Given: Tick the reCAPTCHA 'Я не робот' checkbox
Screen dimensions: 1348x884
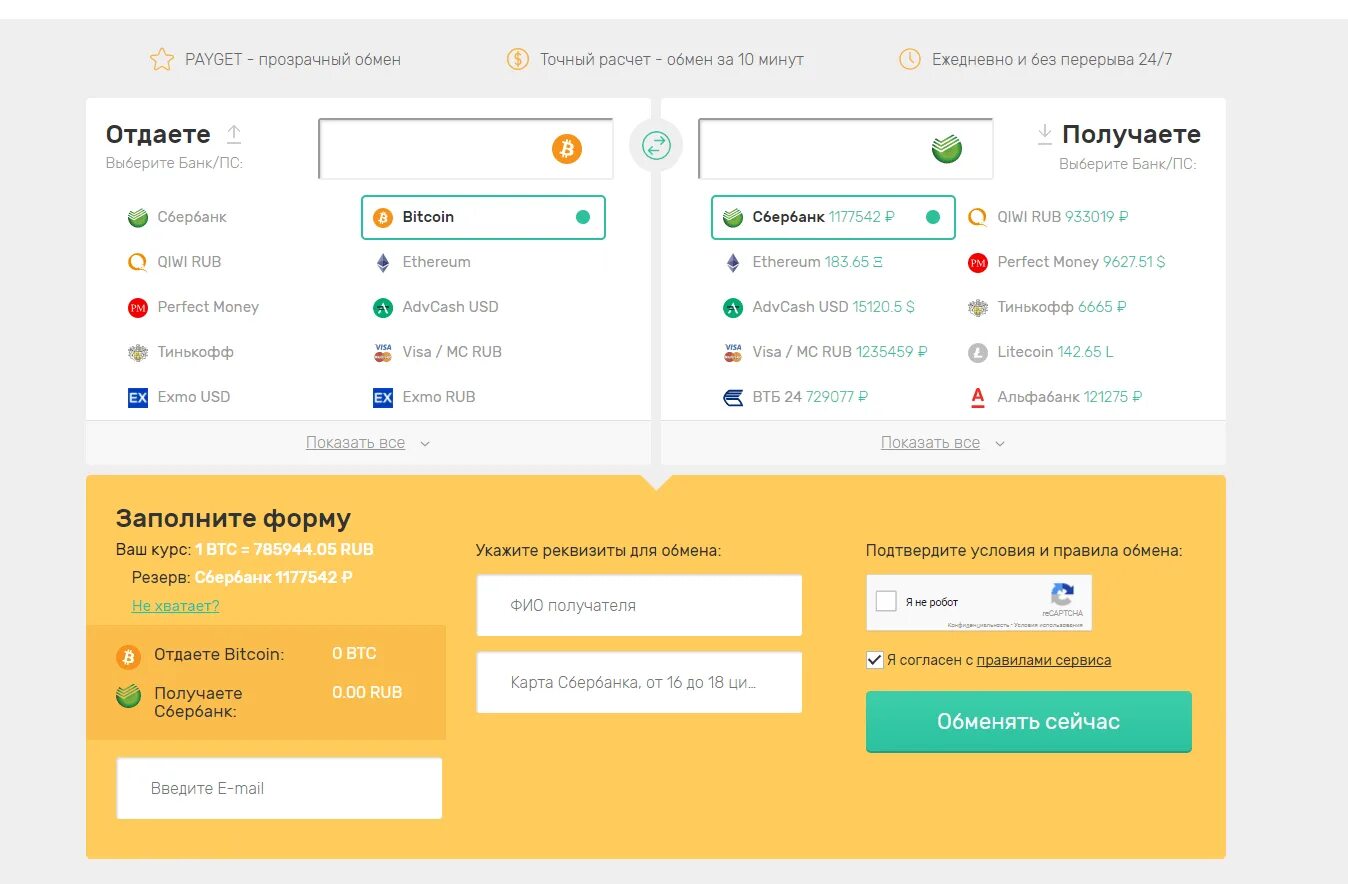Looking at the screenshot, I should pyautogui.click(x=886, y=601).
